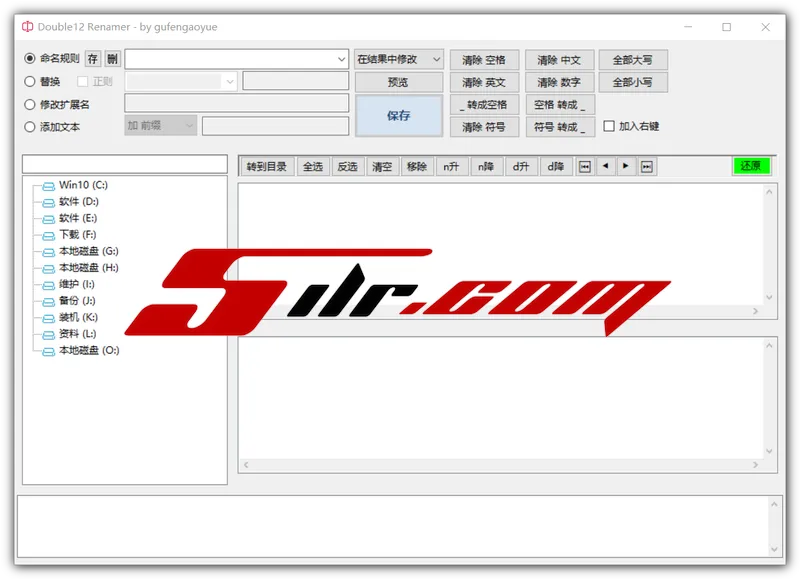Click the 存 save-rule icon button
Screen dimensions: 800x579
pos(93,59)
